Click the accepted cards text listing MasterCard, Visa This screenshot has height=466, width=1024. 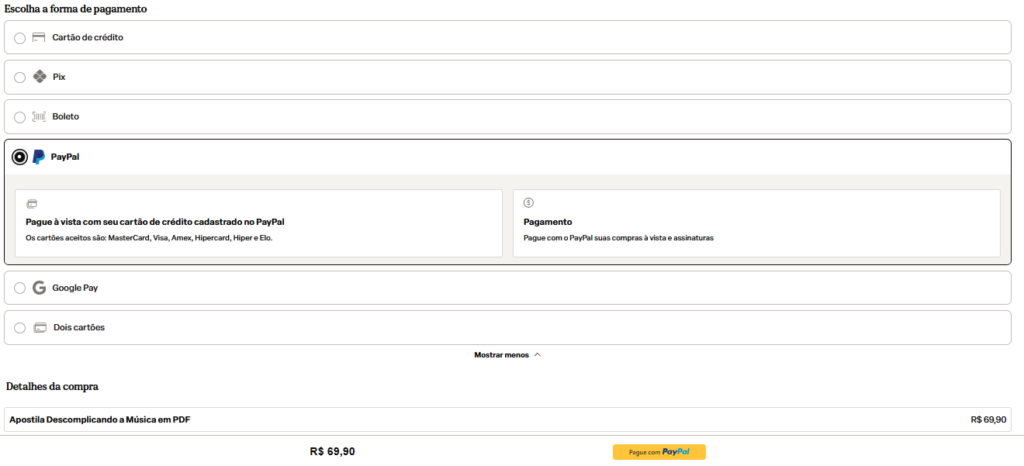pyautogui.click(x=149, y=238)
